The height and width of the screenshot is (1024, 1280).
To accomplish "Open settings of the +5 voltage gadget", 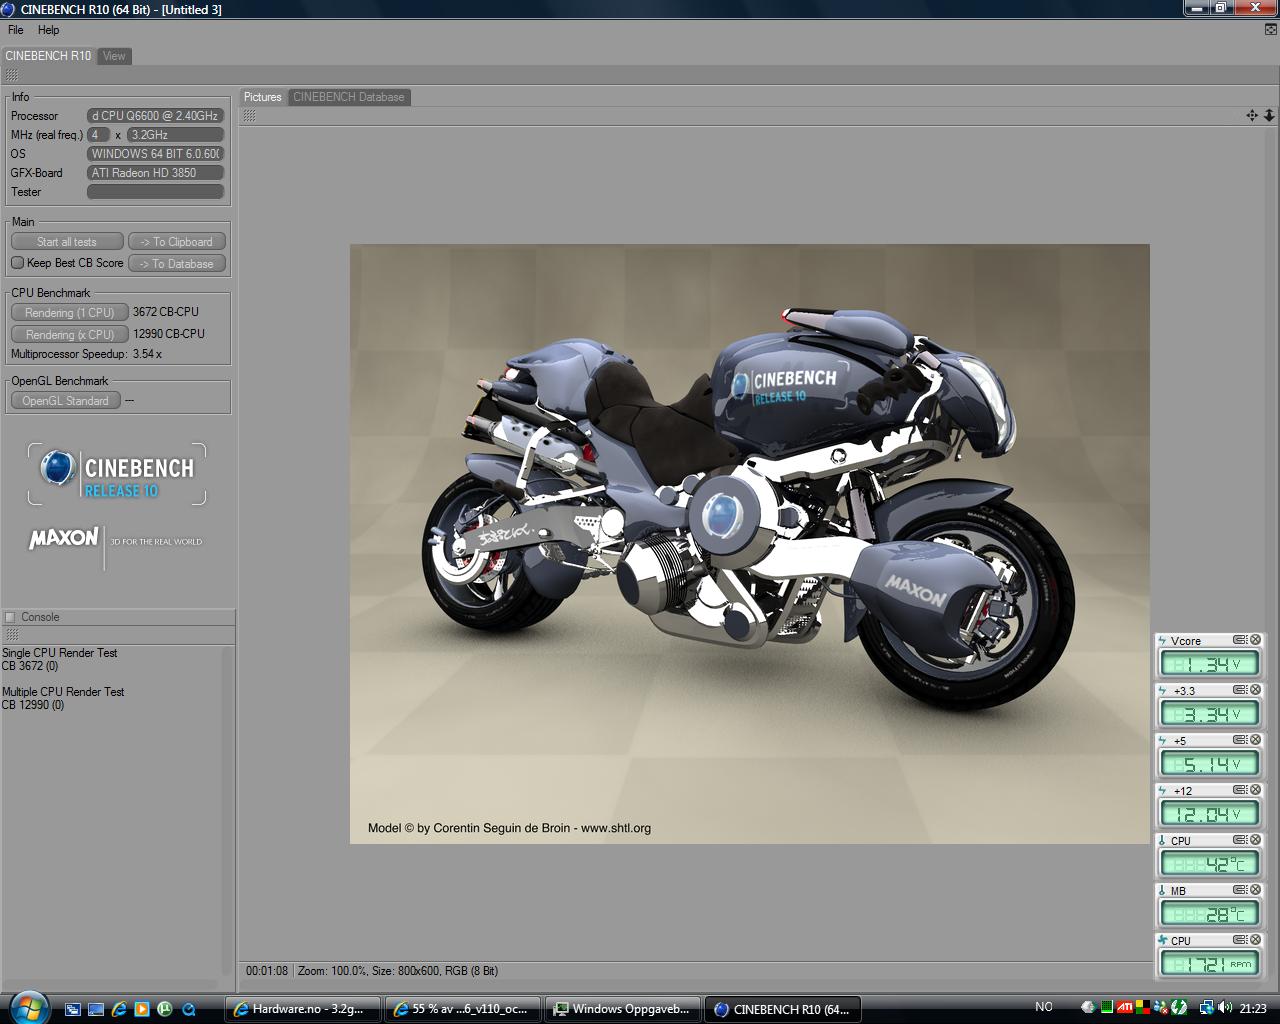I will [x=1240, y=740].
